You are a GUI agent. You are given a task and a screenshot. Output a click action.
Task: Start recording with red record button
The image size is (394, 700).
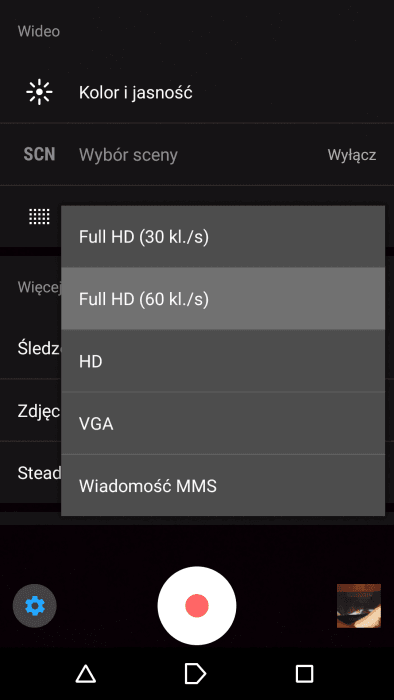[x=197, y=606]
